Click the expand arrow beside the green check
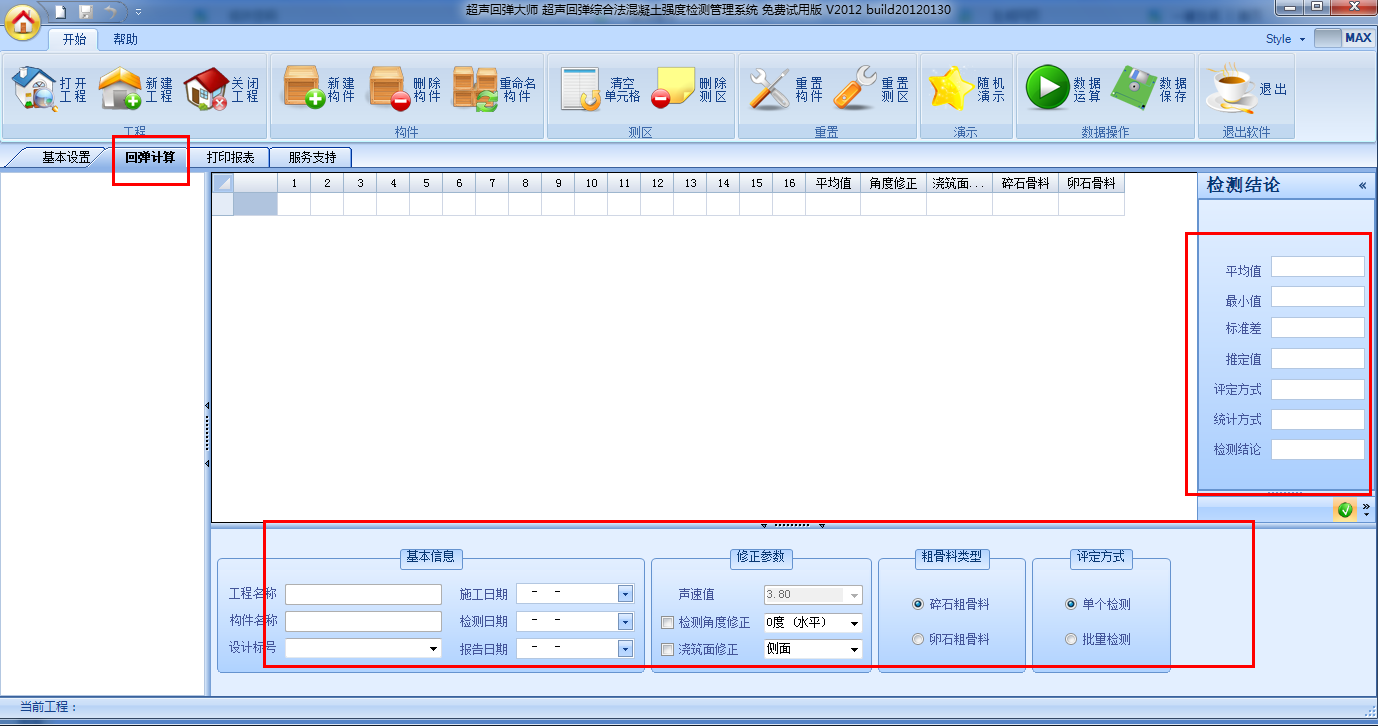This screenshot has height=726, width=1378. pyautogui.click(x=1366, y=510)
